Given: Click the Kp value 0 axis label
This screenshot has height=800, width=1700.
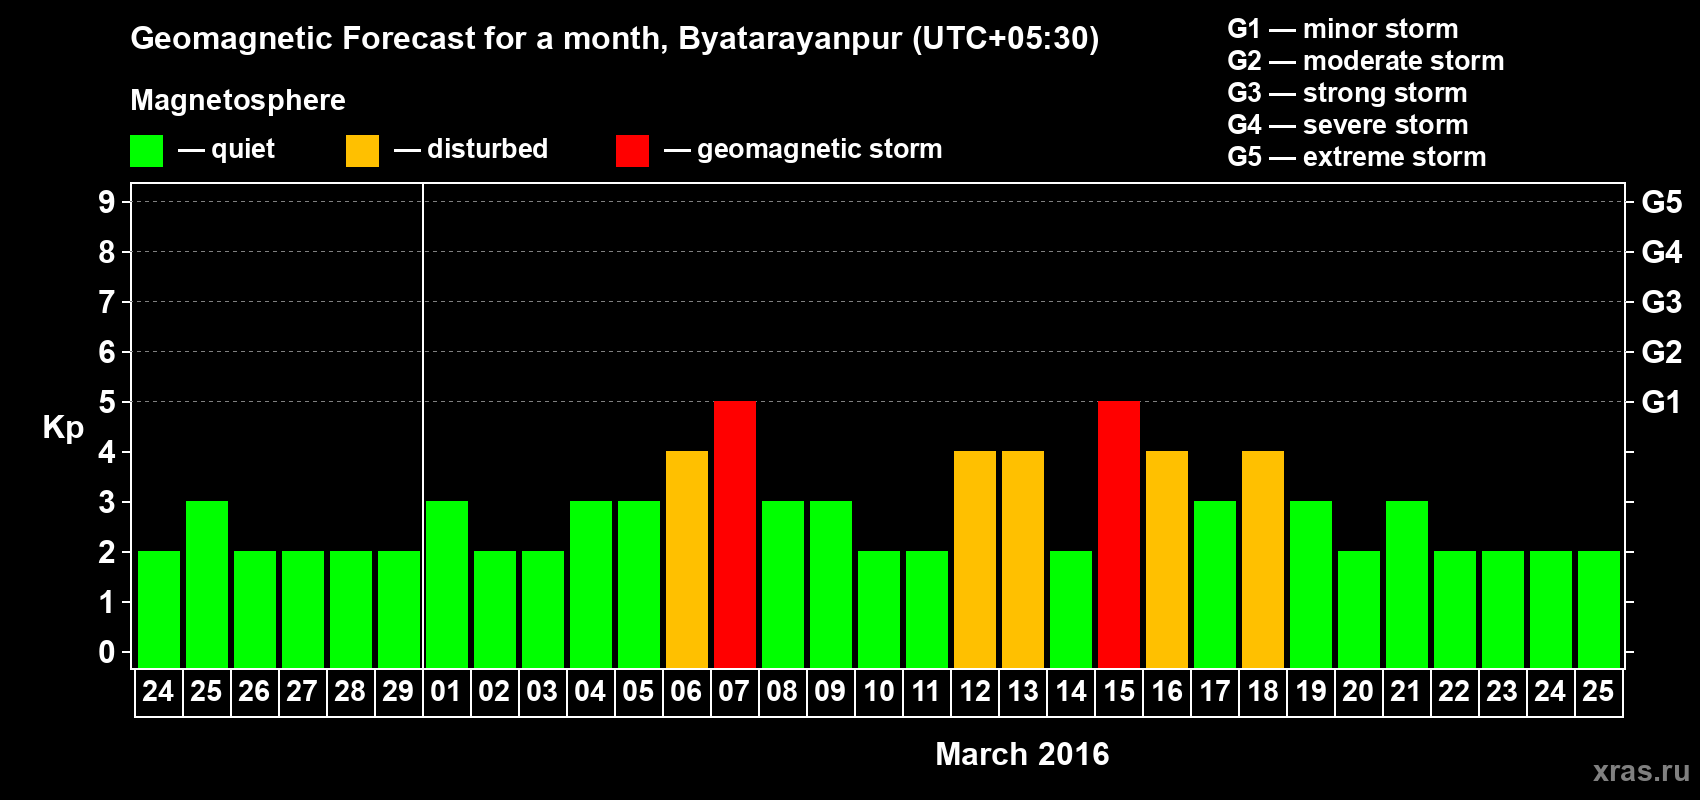Looking at the screenshot, I should point(107,652).
